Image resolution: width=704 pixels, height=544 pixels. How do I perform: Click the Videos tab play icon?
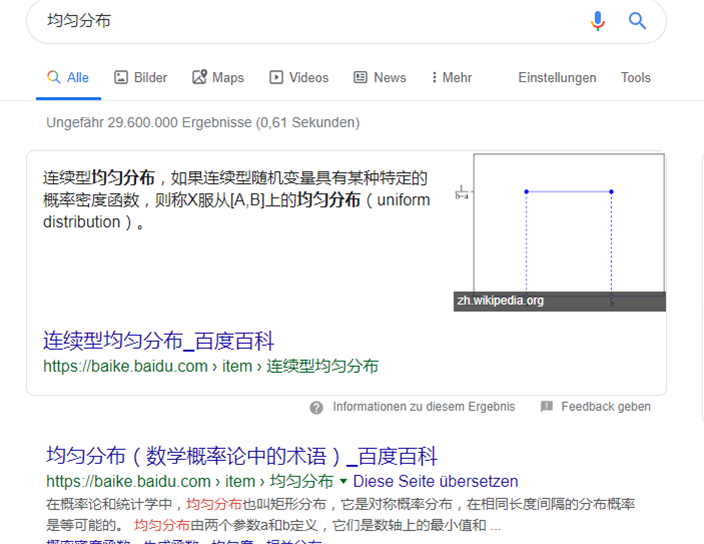coord(276,77)
